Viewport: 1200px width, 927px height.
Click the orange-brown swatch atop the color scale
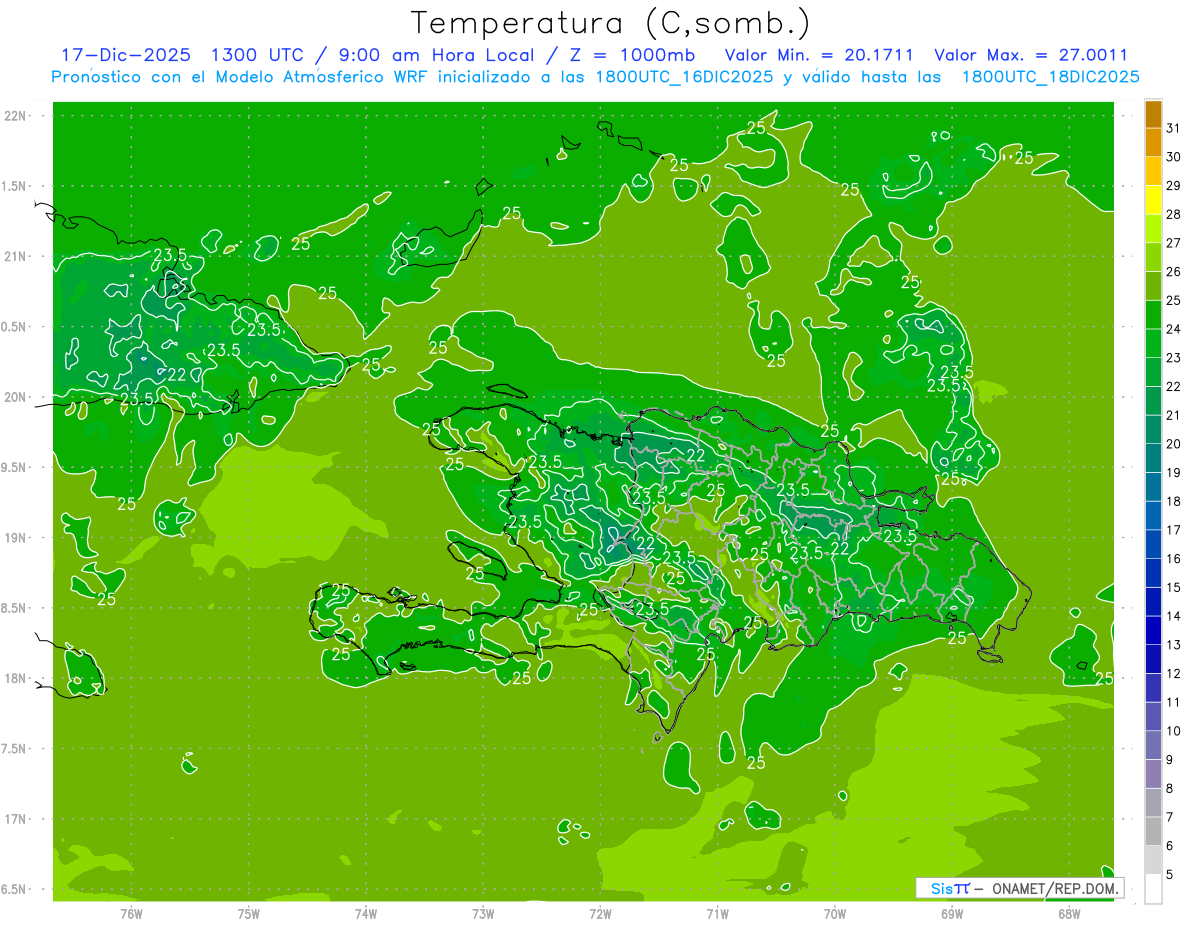click(1153, 114)
